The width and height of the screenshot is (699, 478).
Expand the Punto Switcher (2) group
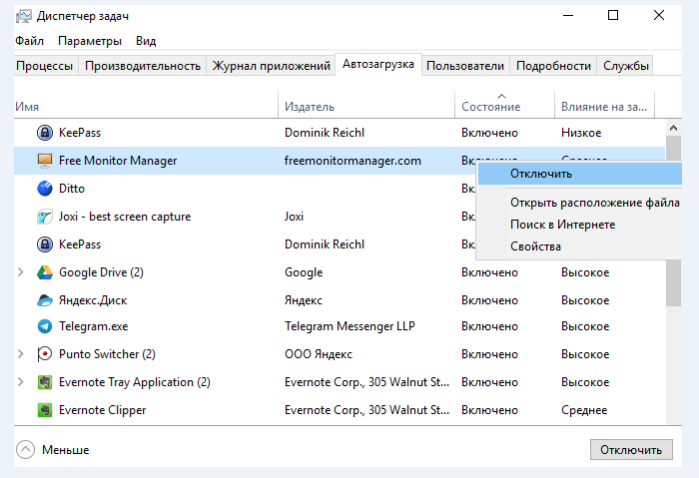(x=21, y=354)
